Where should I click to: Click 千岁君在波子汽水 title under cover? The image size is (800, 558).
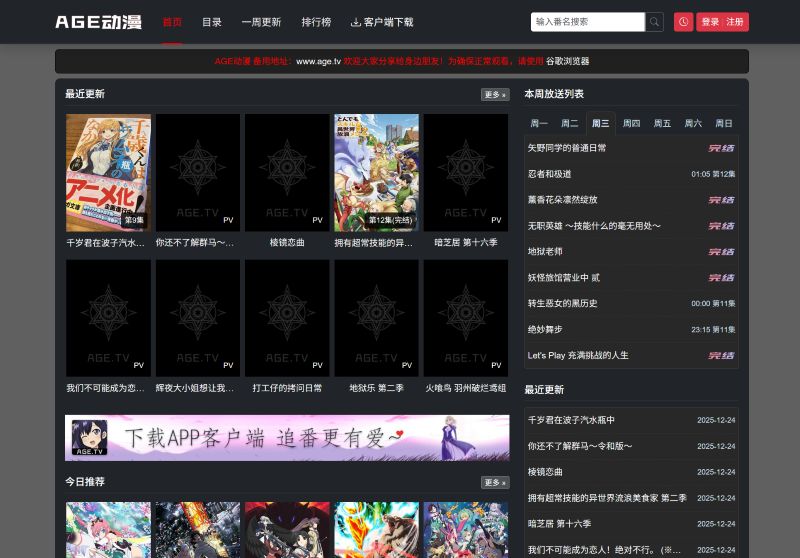click(x=106, y=243)
